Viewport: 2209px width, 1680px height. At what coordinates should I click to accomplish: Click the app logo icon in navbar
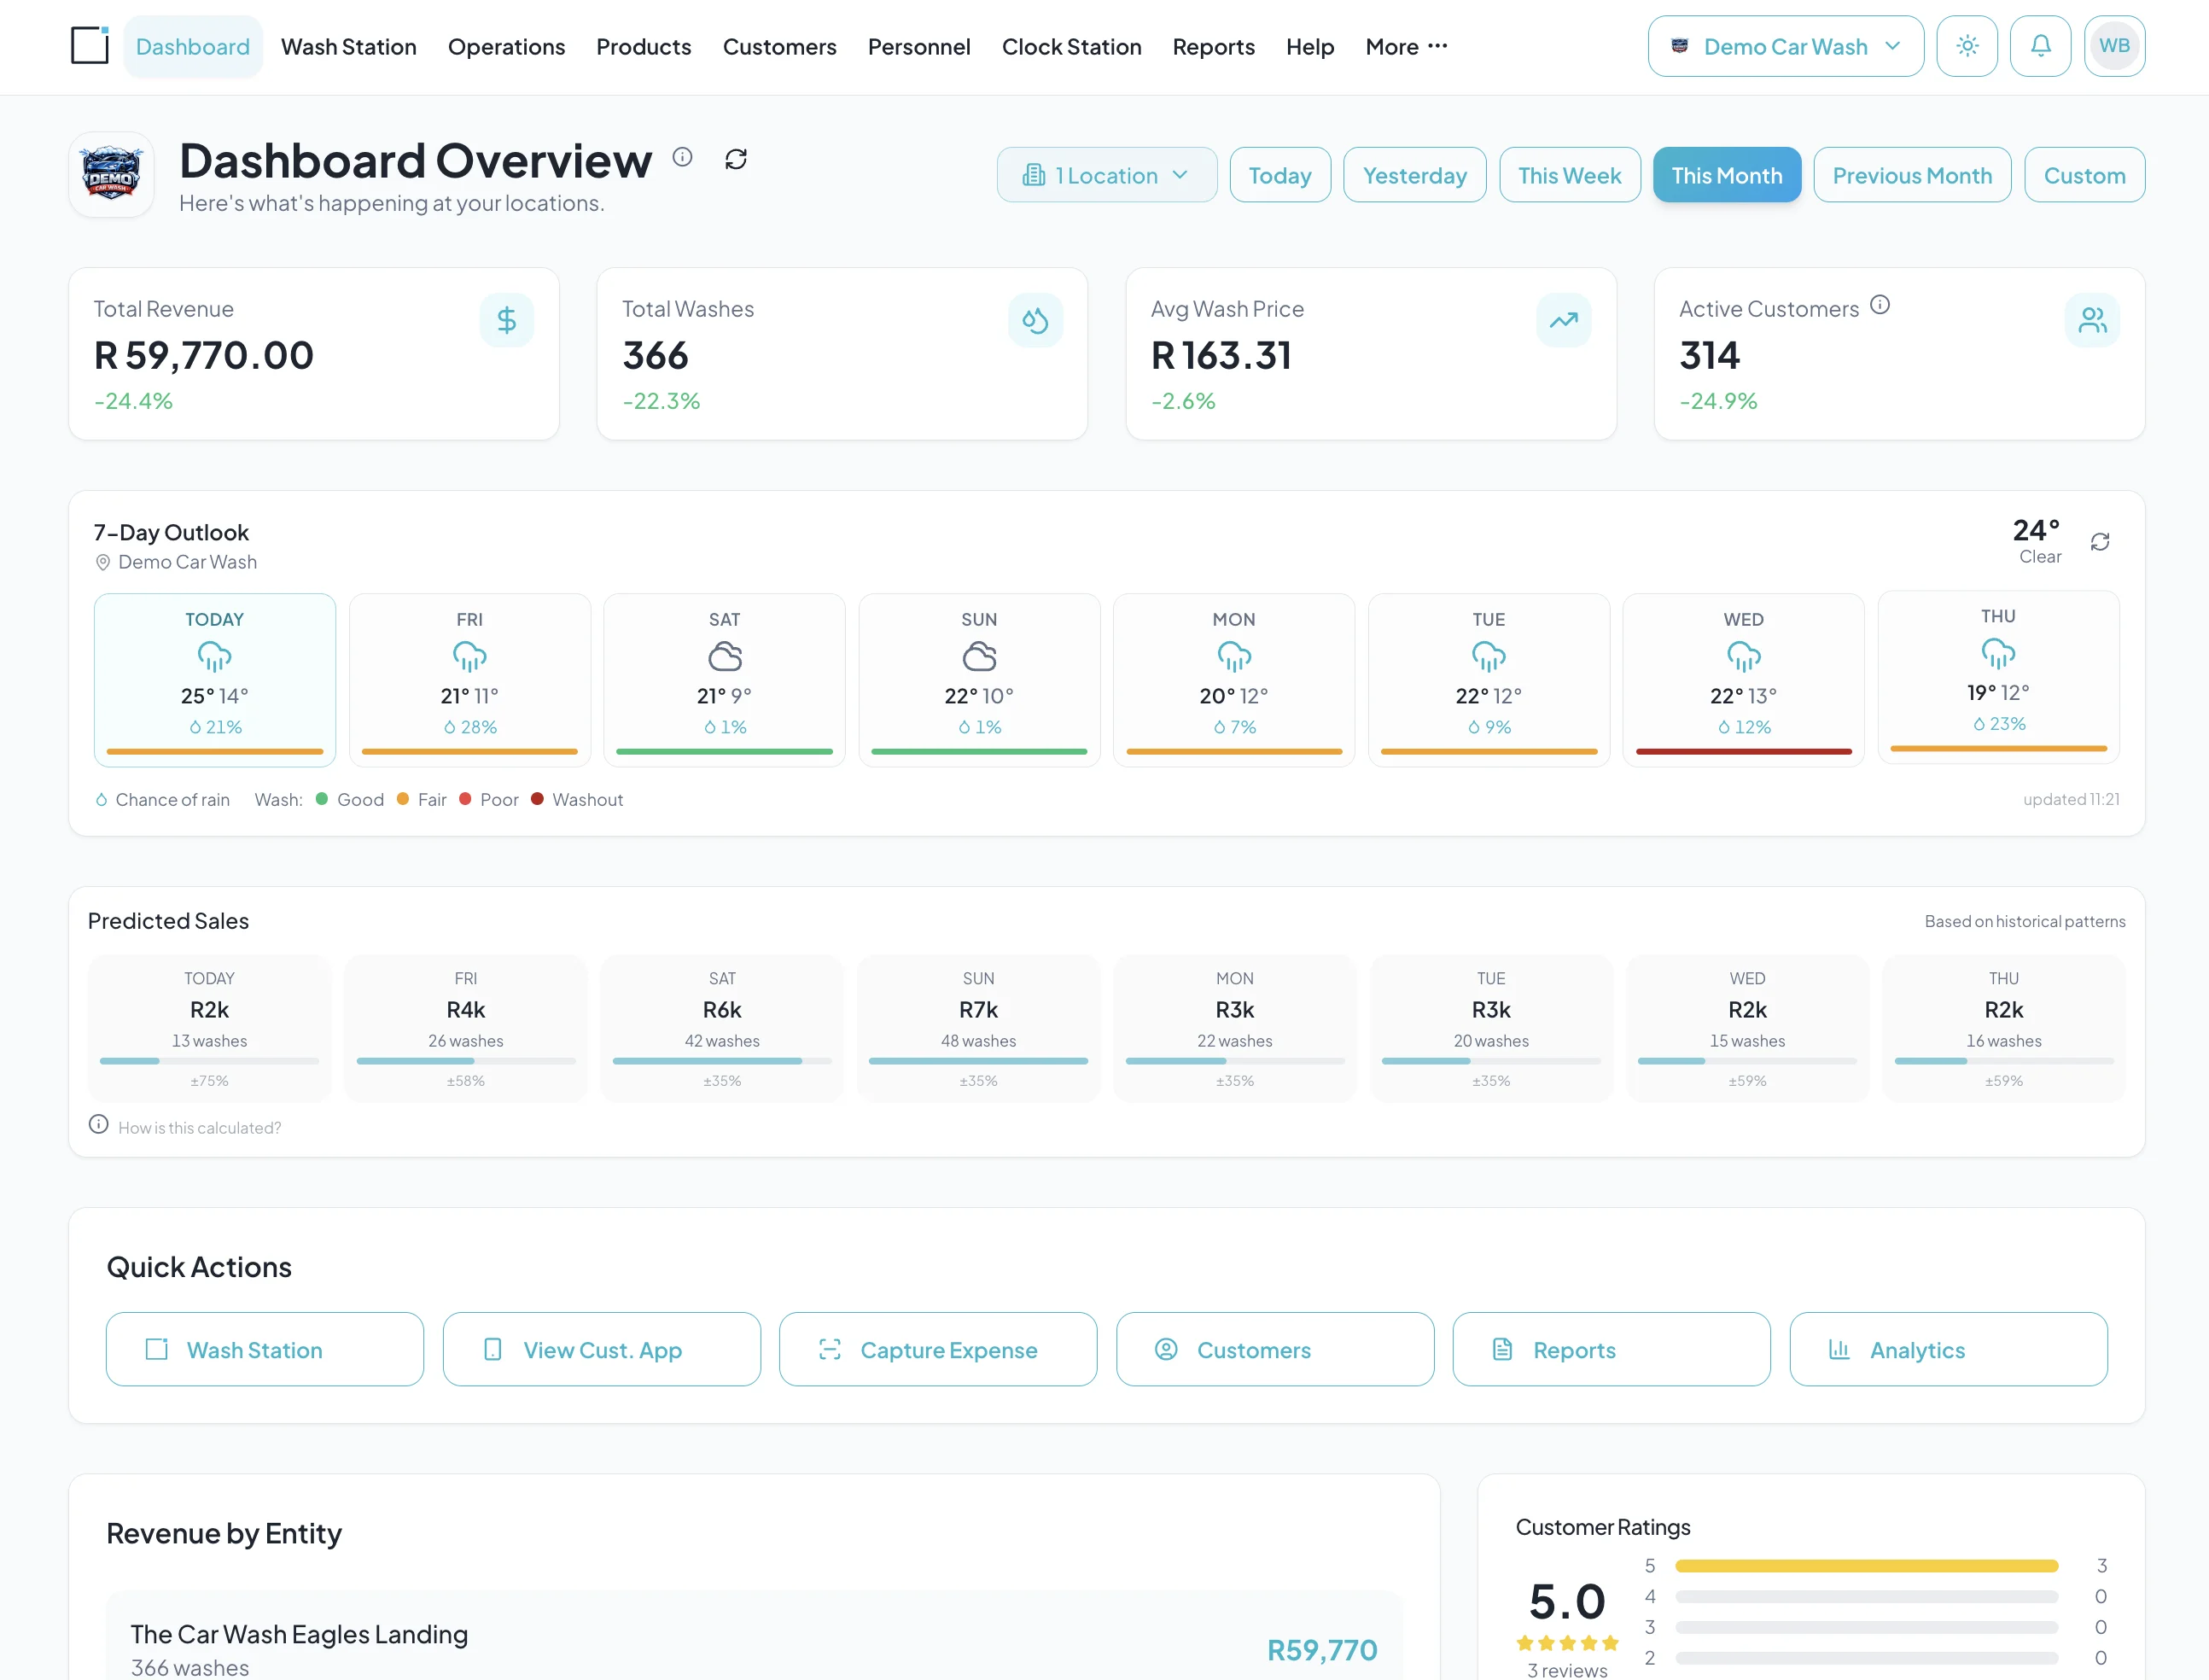pyautogui.click(x=90, y=46)
